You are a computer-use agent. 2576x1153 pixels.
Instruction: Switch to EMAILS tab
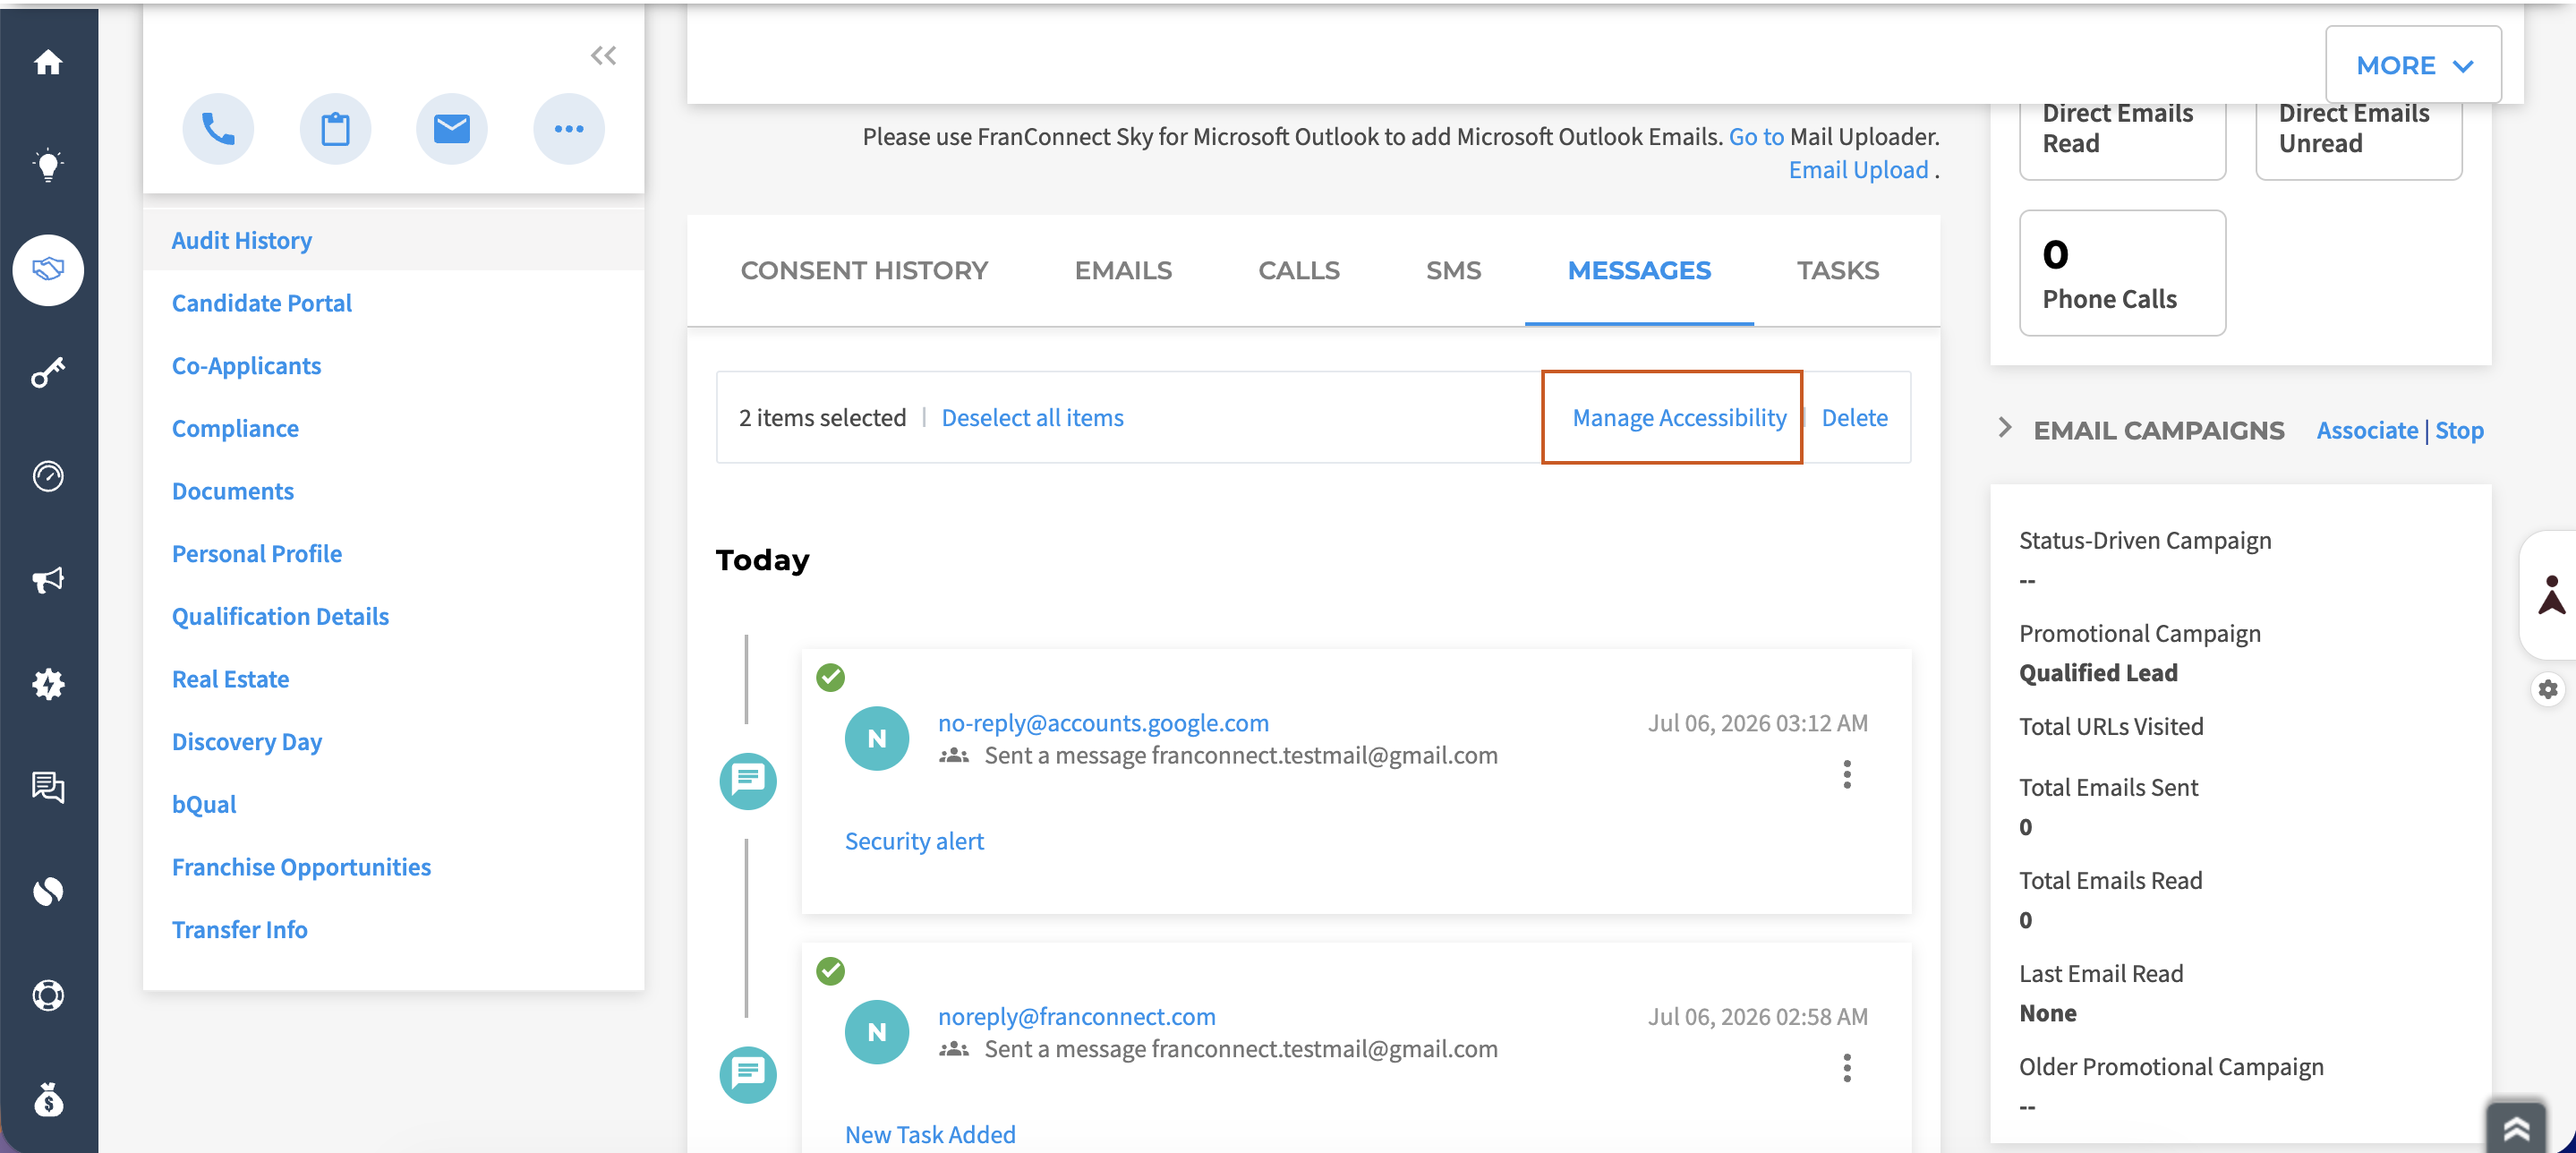[1123, 270]
